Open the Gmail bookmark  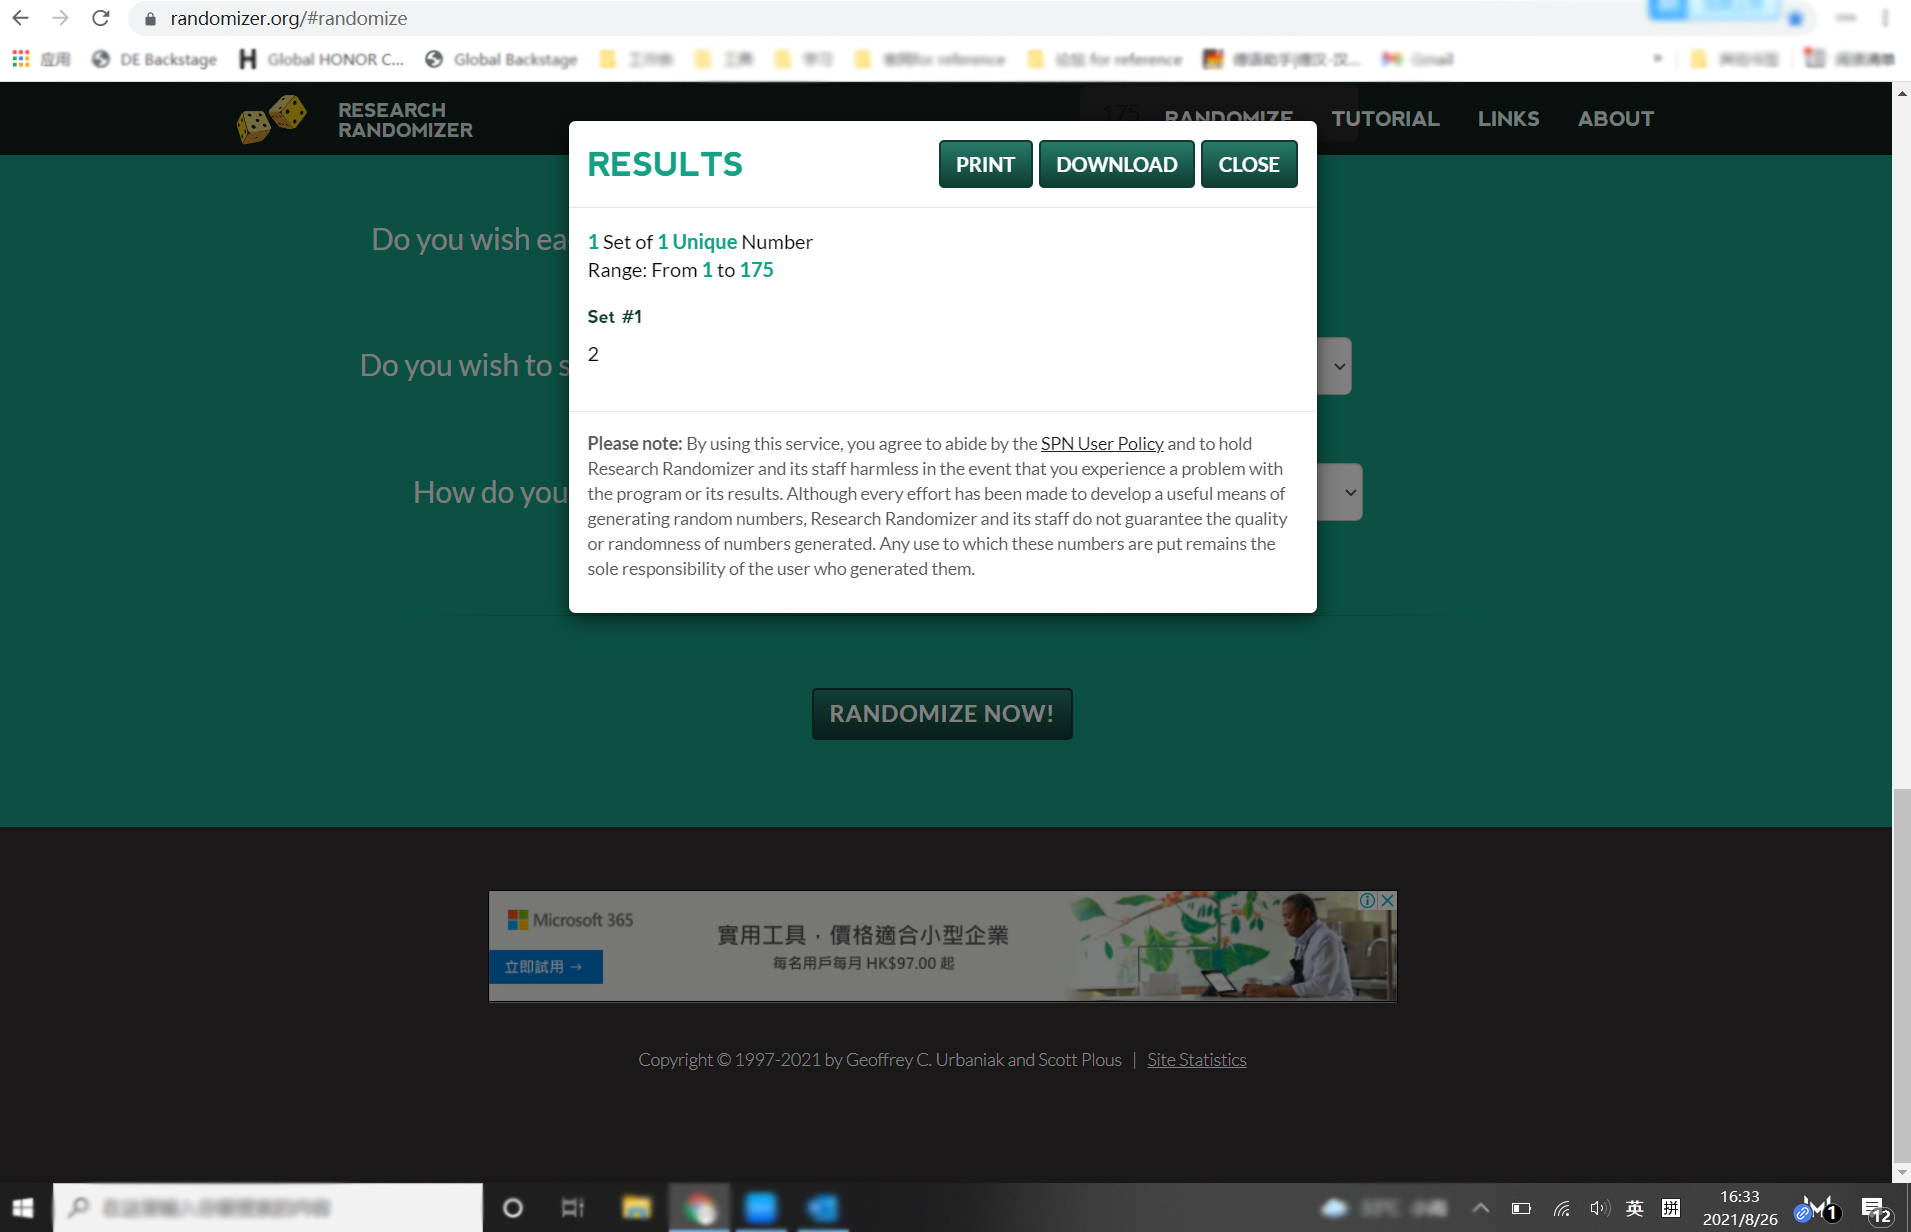tap(1415, 58)
